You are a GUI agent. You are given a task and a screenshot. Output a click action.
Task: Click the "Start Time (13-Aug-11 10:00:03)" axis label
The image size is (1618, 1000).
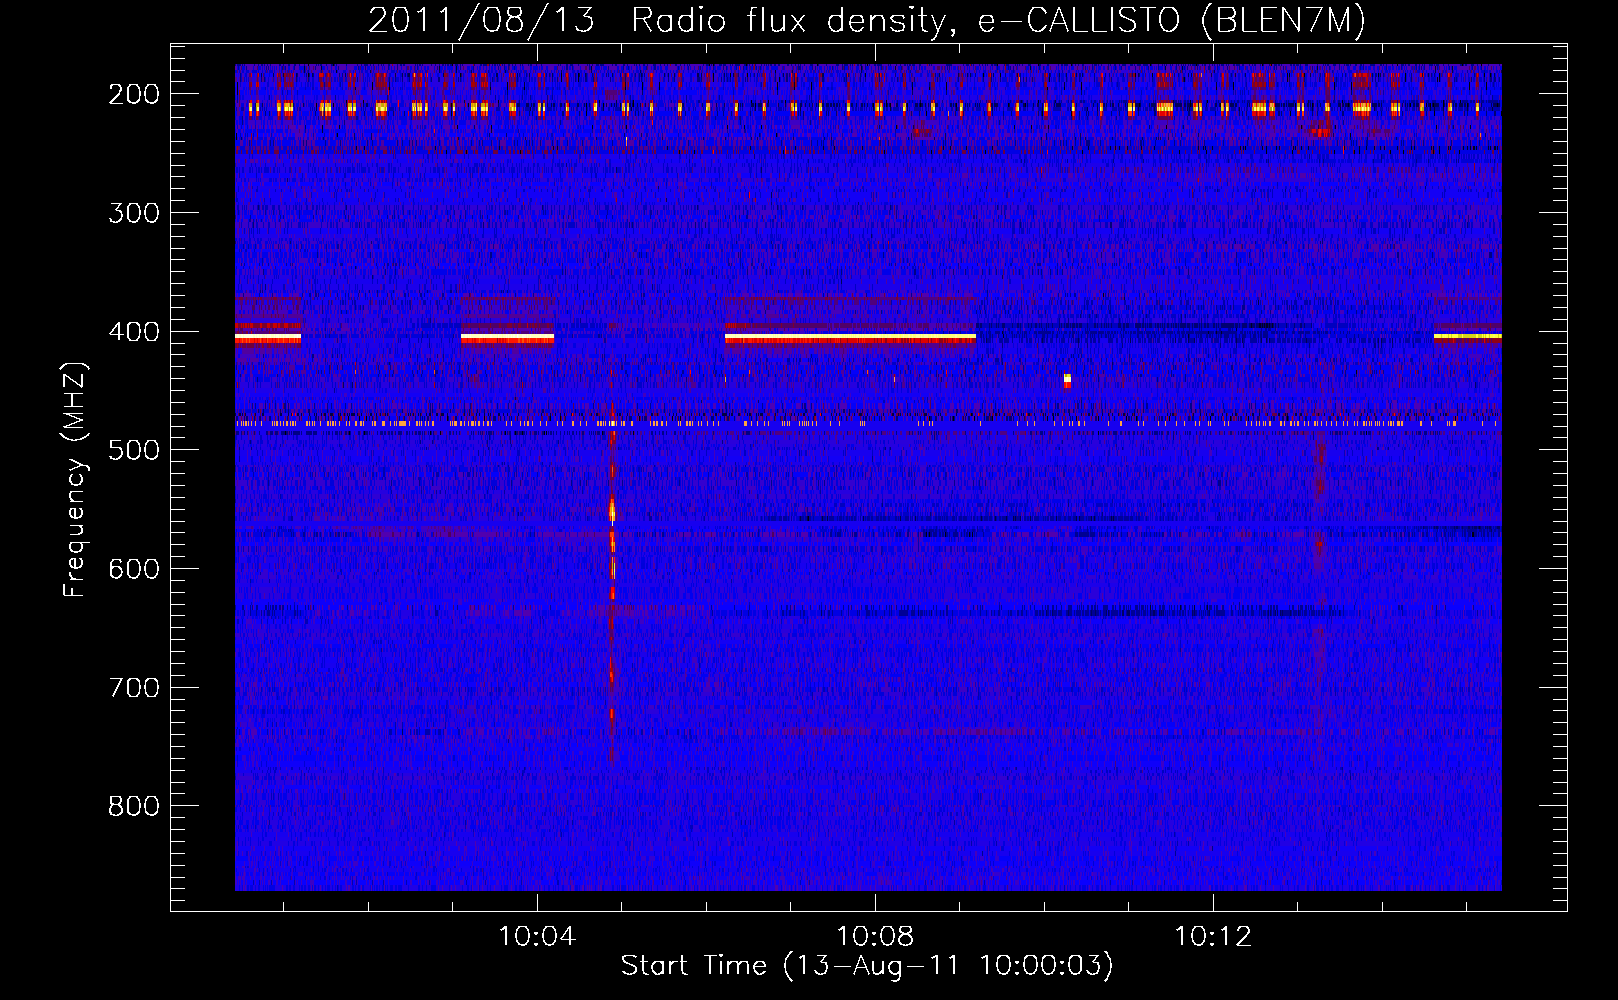coord(866,966)
